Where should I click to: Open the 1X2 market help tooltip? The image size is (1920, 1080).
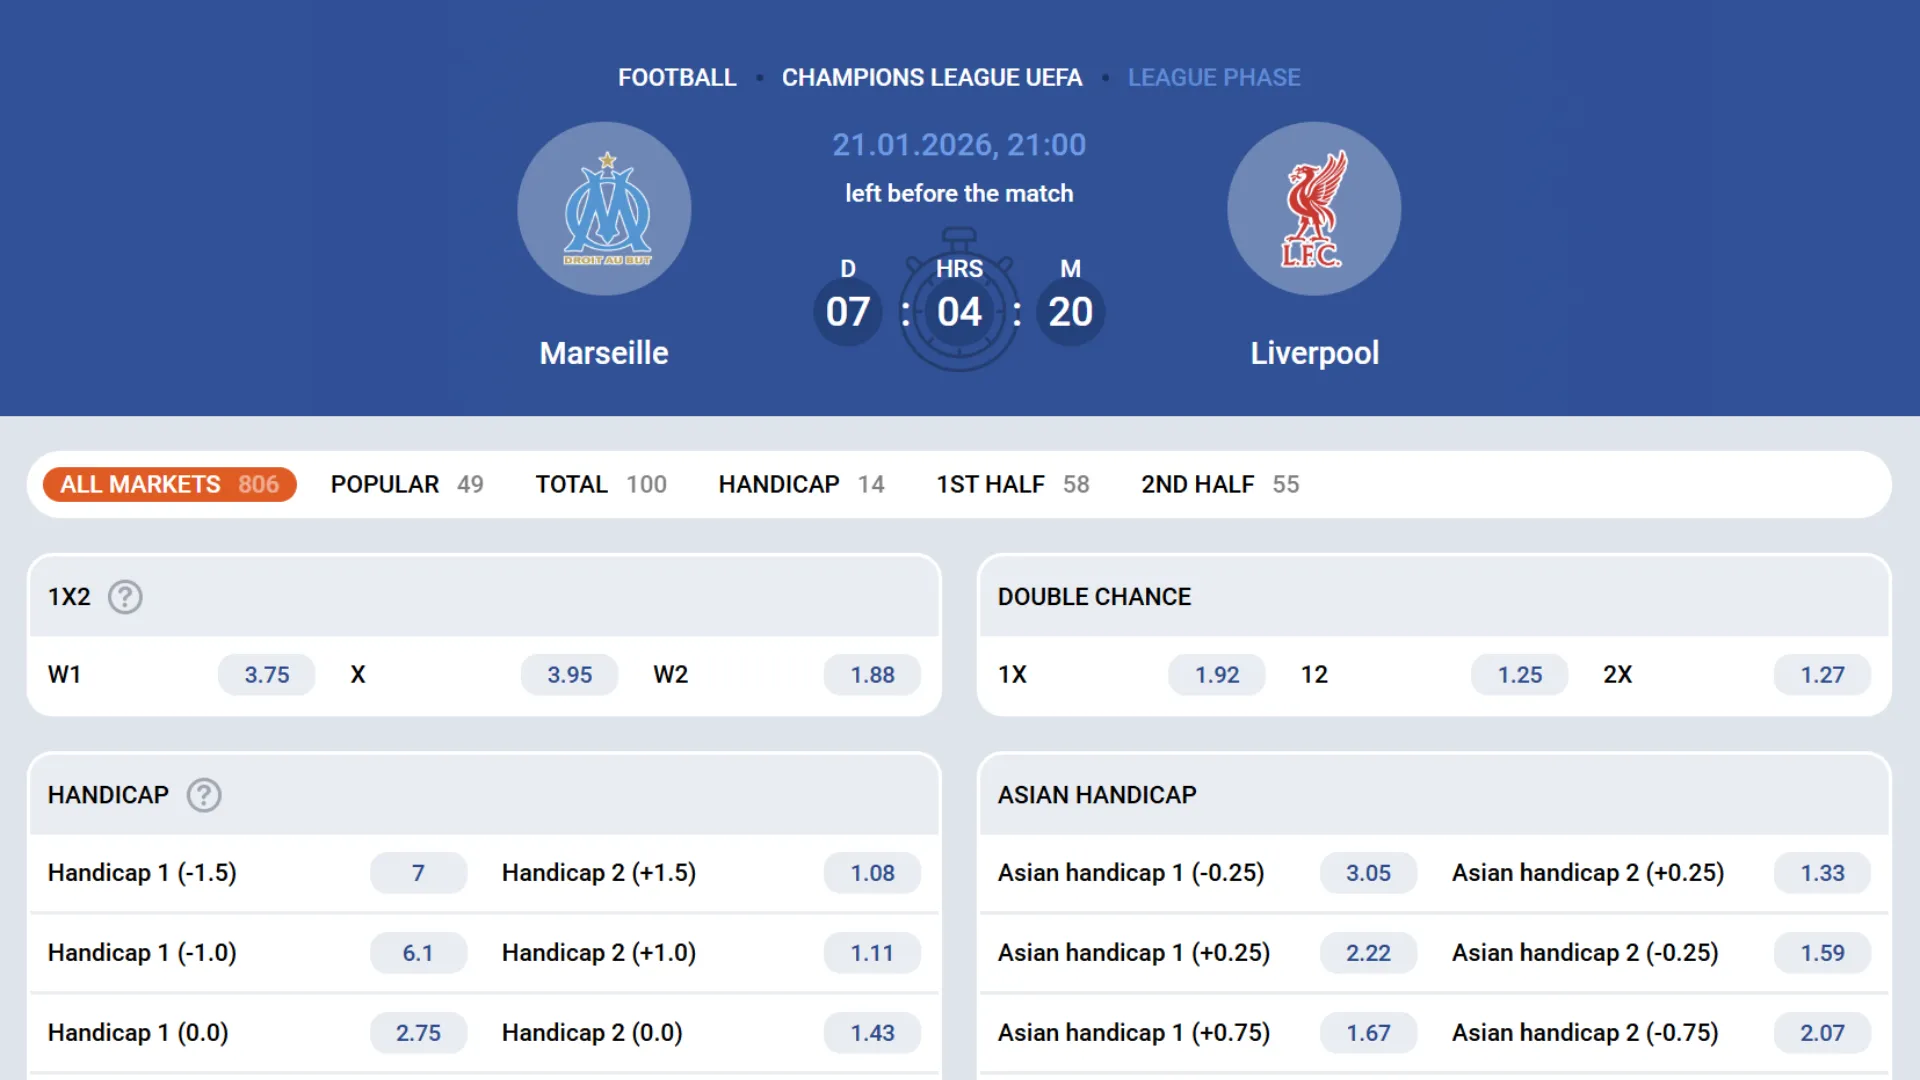(125, 597)
